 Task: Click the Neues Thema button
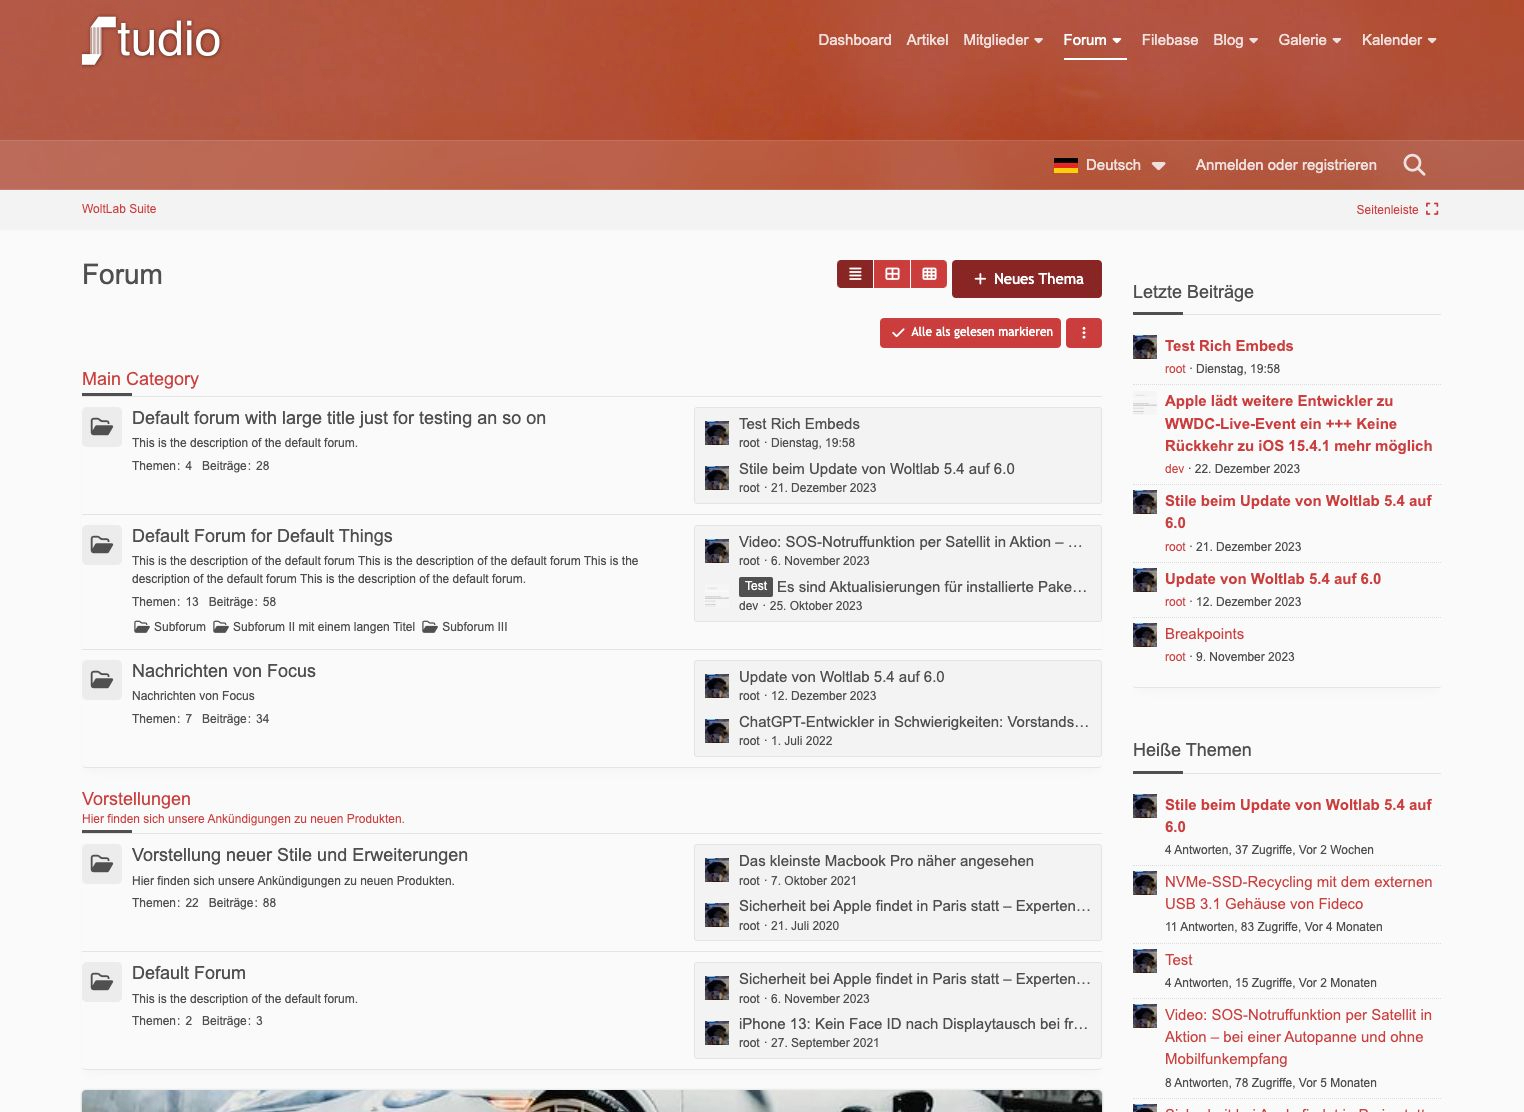click(x=1027, y=279)
